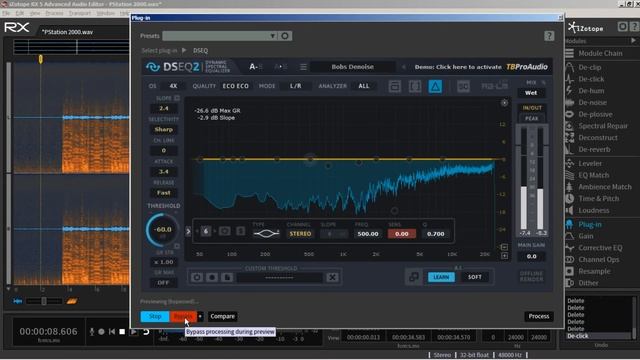Toggle the LEARN button in DSEQ2
640x360 pixels.
(x=441, y=277)
